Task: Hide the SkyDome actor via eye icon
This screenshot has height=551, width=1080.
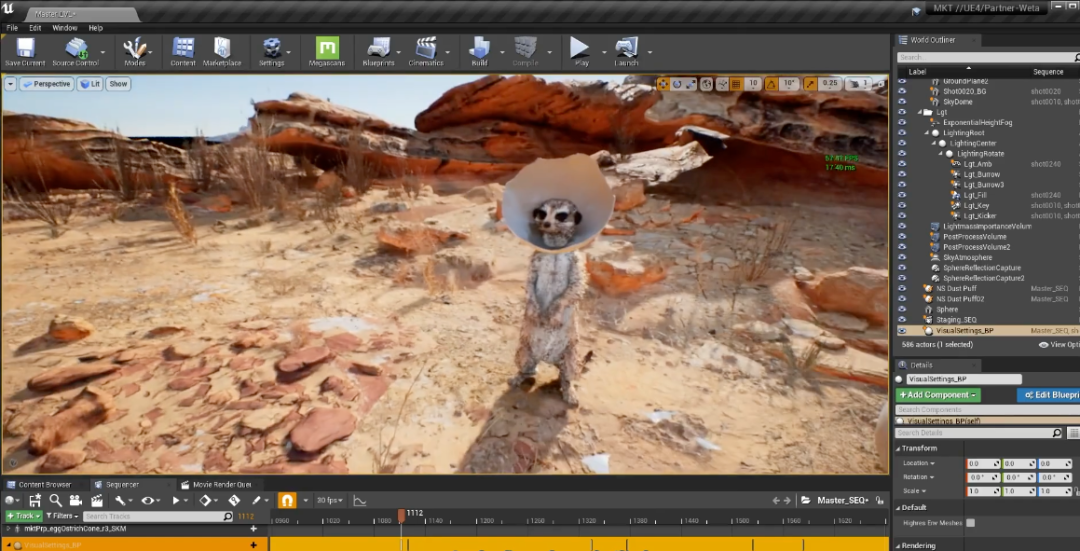Action: pos(902,102)
